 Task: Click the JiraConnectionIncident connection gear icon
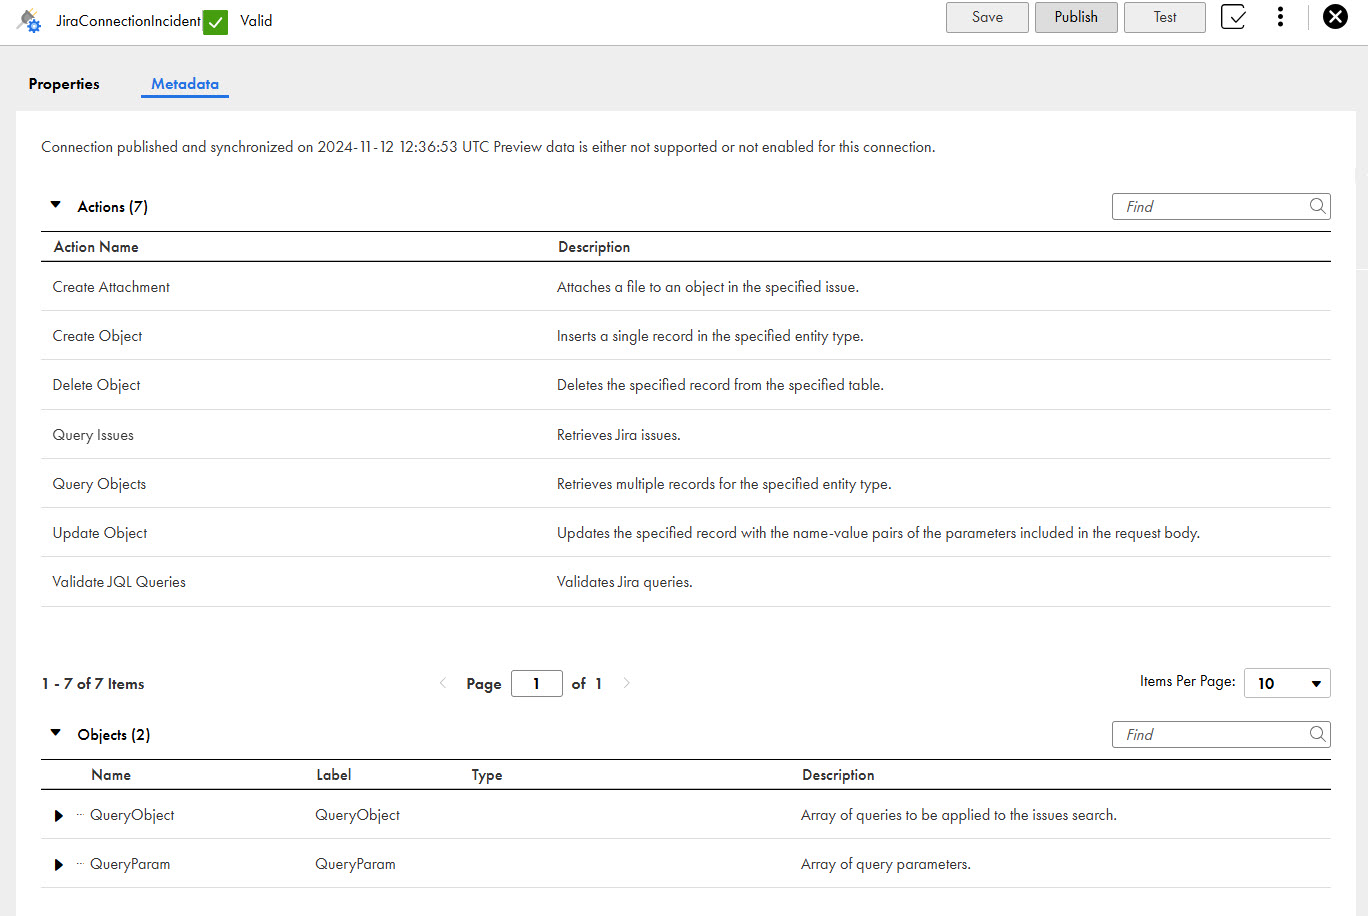(30, 20)
